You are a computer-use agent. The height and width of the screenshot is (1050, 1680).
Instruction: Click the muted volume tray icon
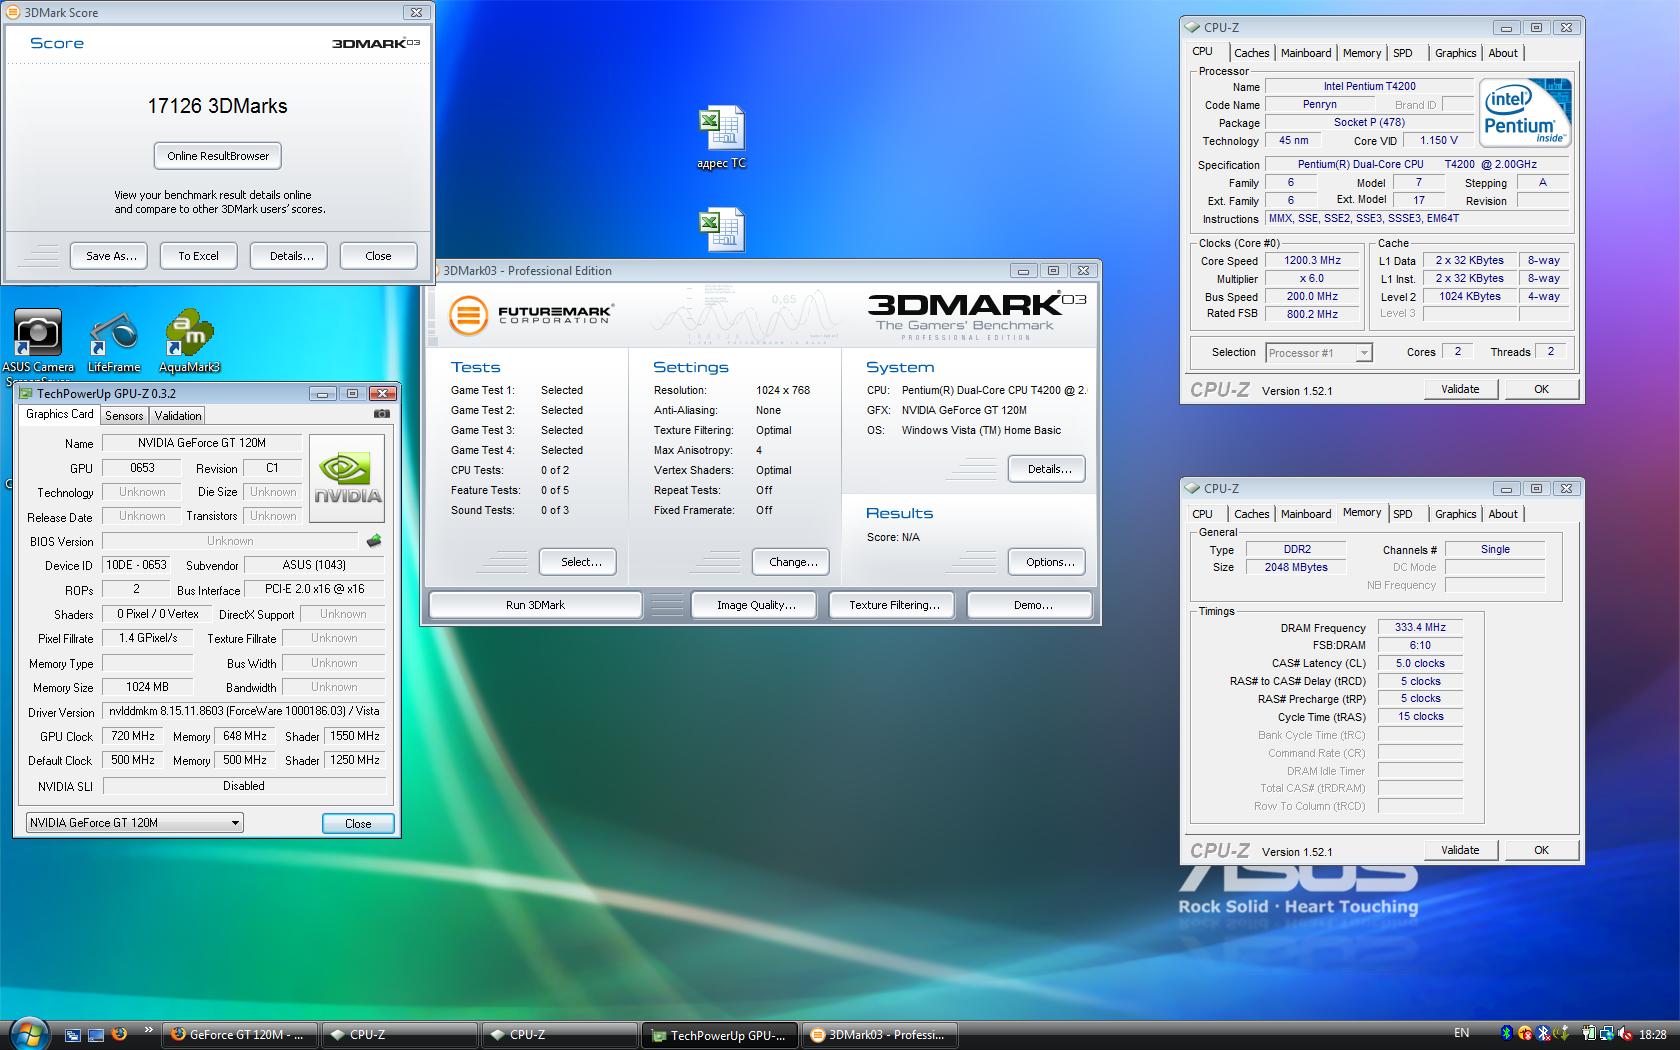(1625, 1033)
